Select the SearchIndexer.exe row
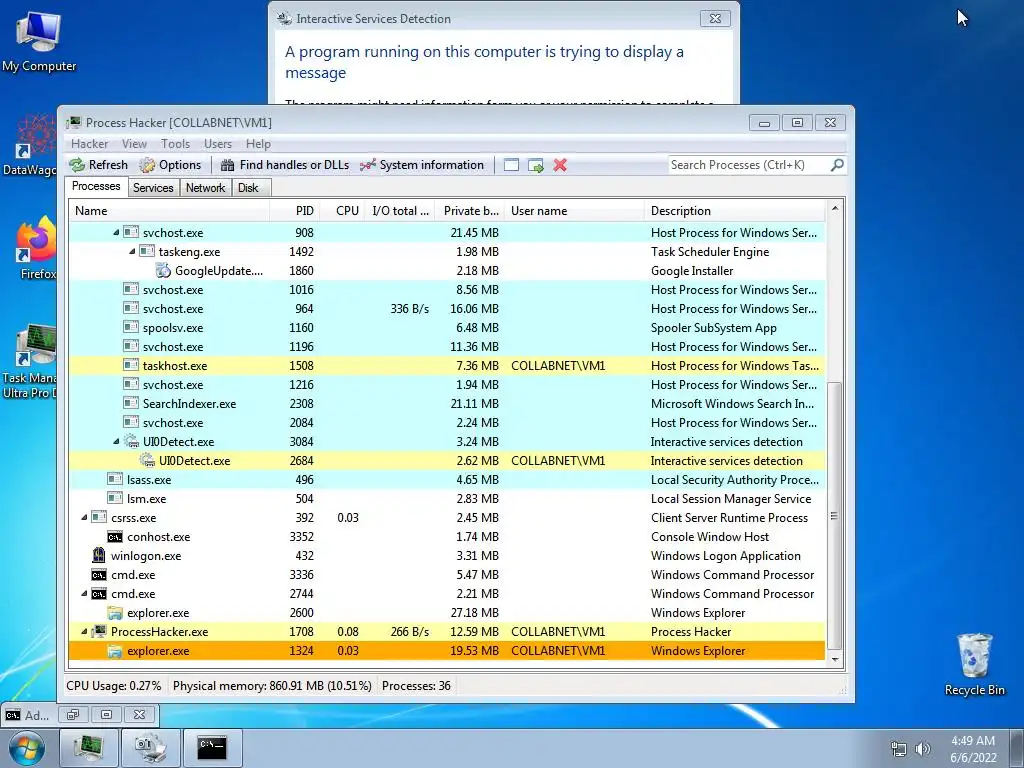The width and height of the screenshot is (1024, 768). (x=447, y=404)
